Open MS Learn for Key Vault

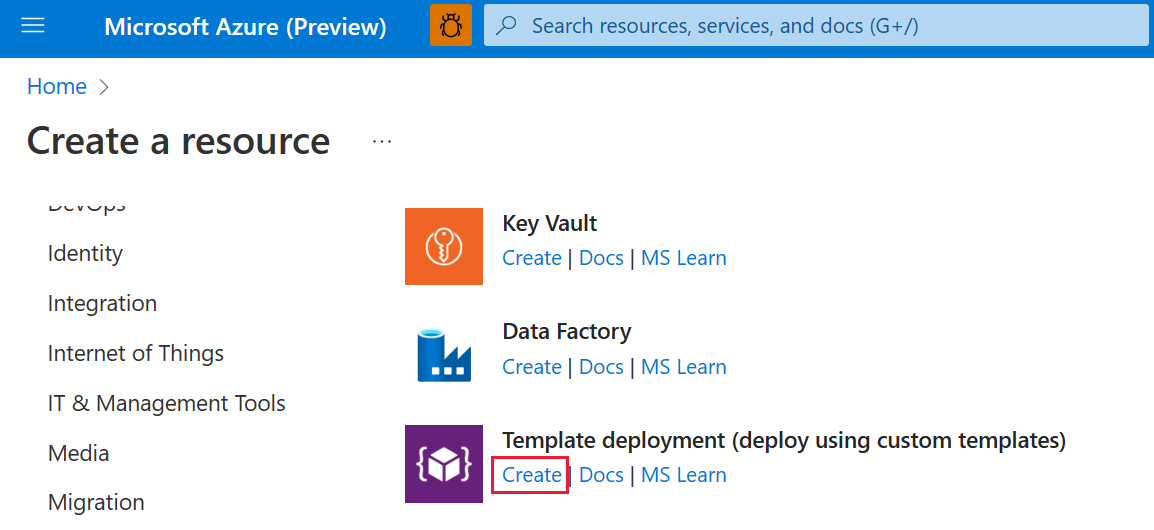(x=684, y=258)
